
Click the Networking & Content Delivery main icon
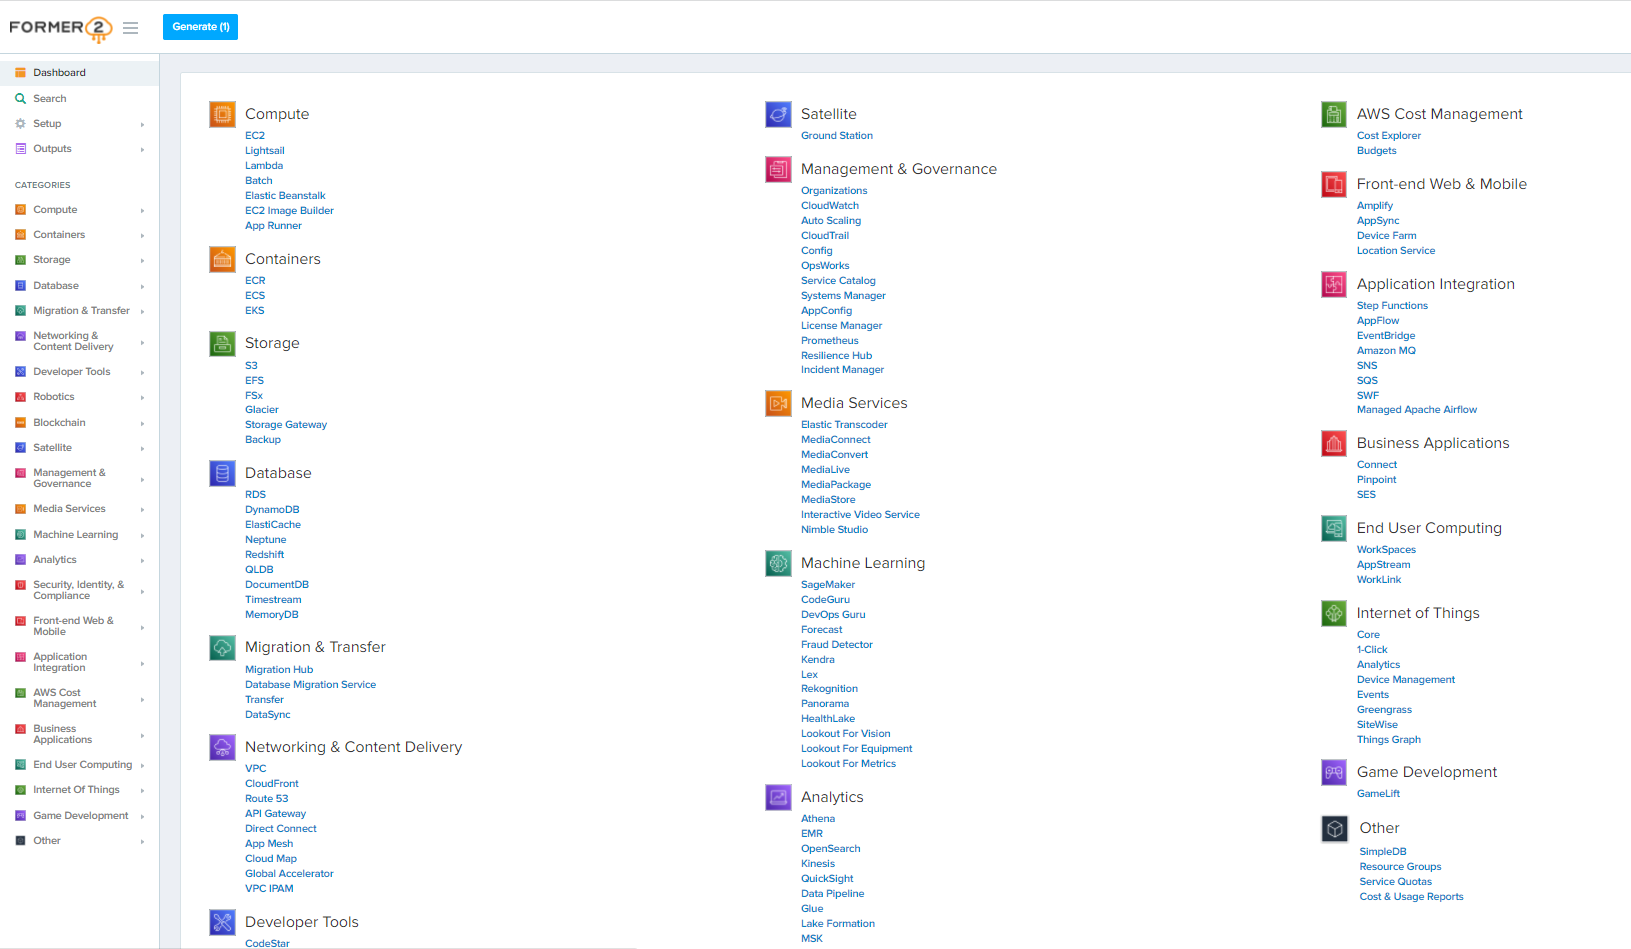(222, 747)
